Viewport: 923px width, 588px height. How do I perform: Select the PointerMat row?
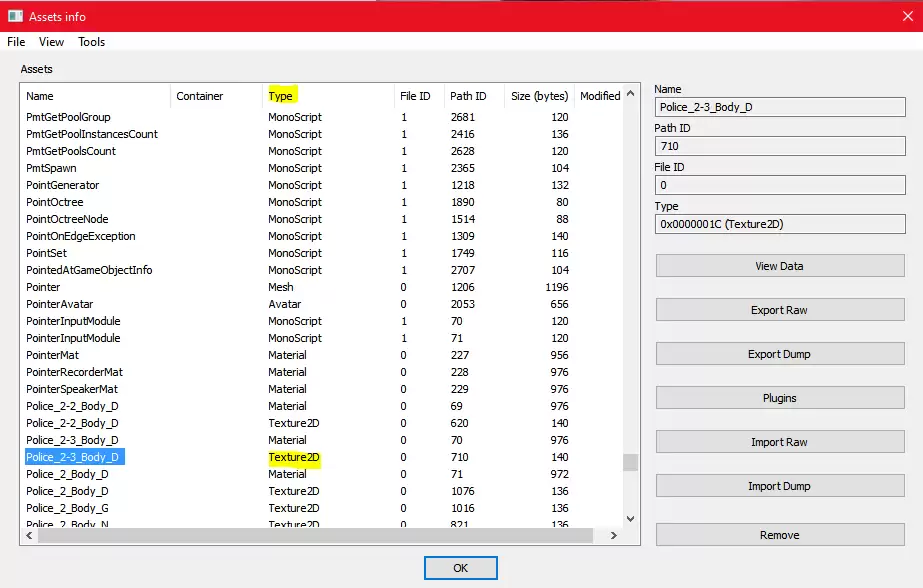click(x=321, y=355)
